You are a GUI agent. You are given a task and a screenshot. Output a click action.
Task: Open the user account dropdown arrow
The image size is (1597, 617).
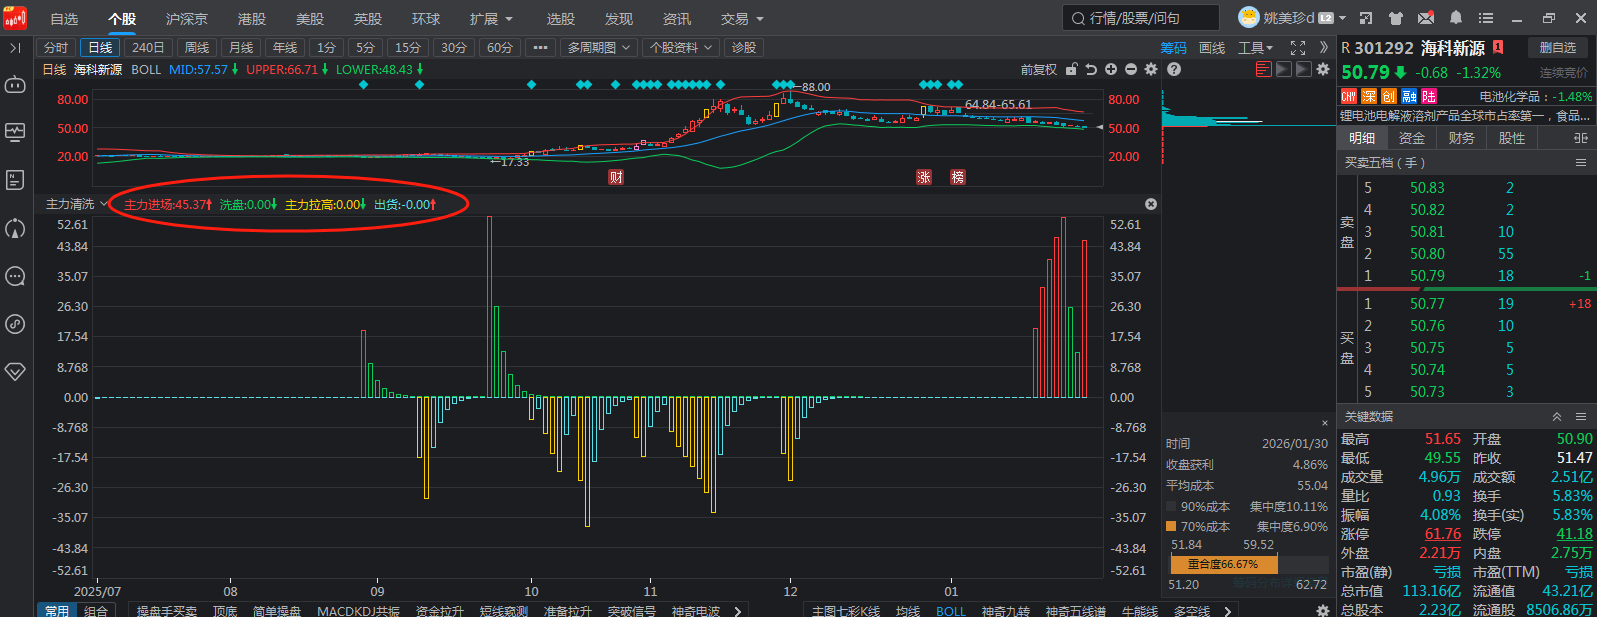tap(1342, 18)
